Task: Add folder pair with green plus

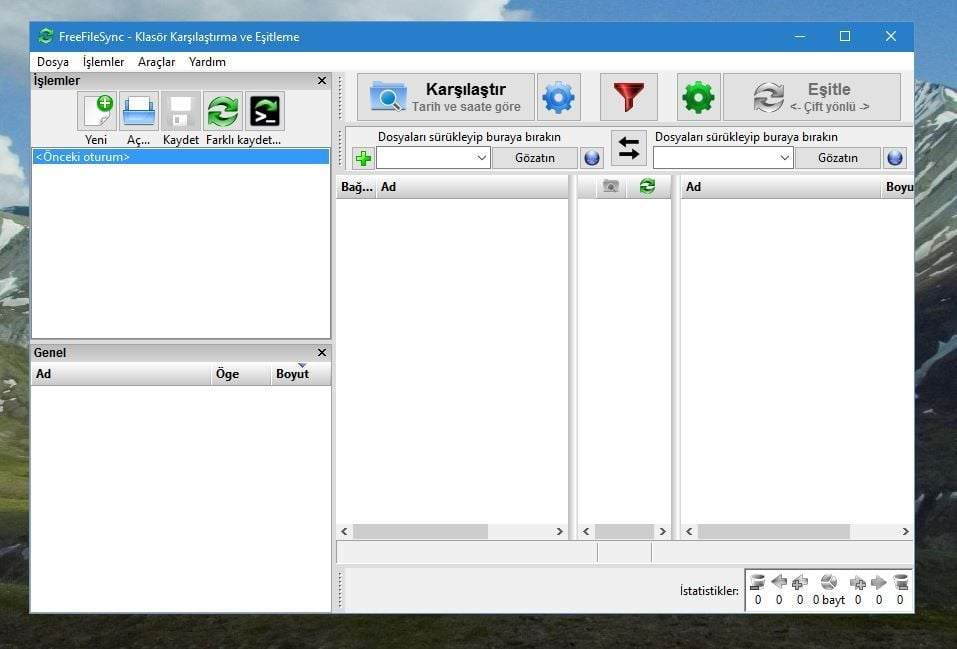Action: [x=363, y=158]
